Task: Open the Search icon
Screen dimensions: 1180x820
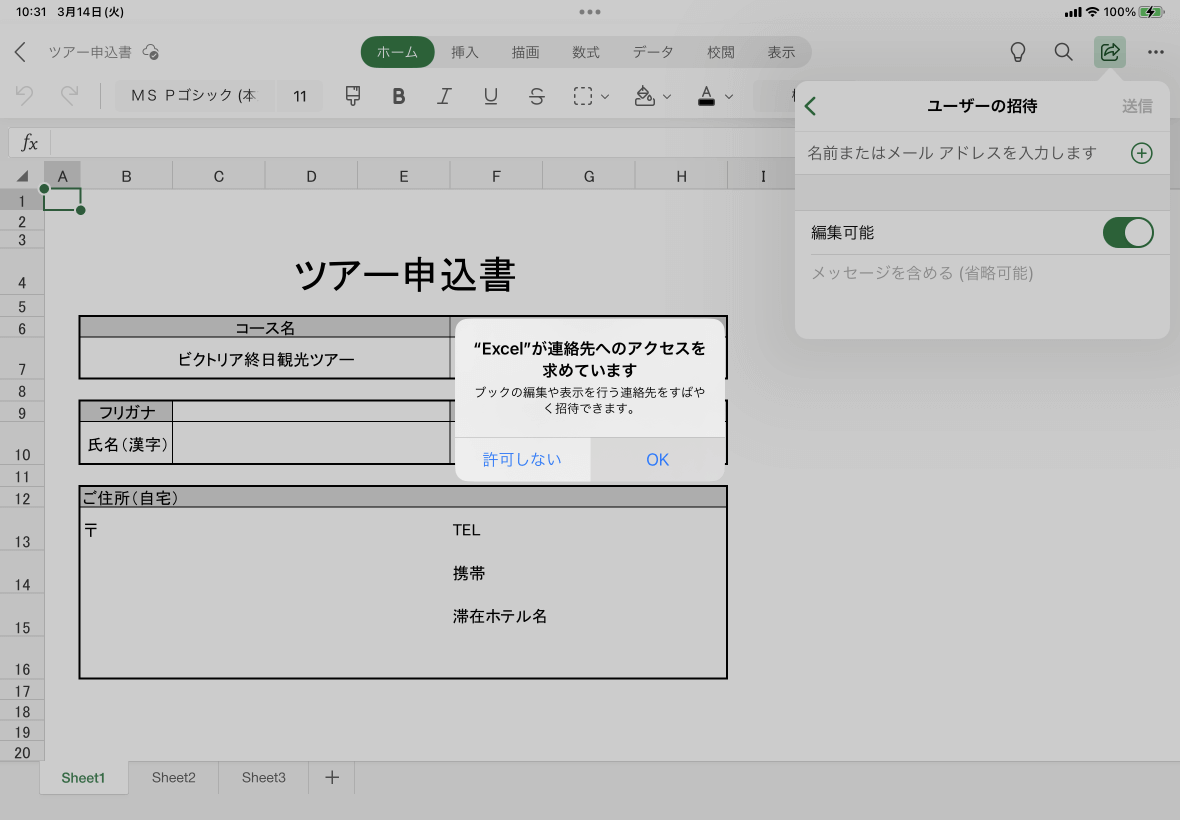Action: pos(1063,52)
